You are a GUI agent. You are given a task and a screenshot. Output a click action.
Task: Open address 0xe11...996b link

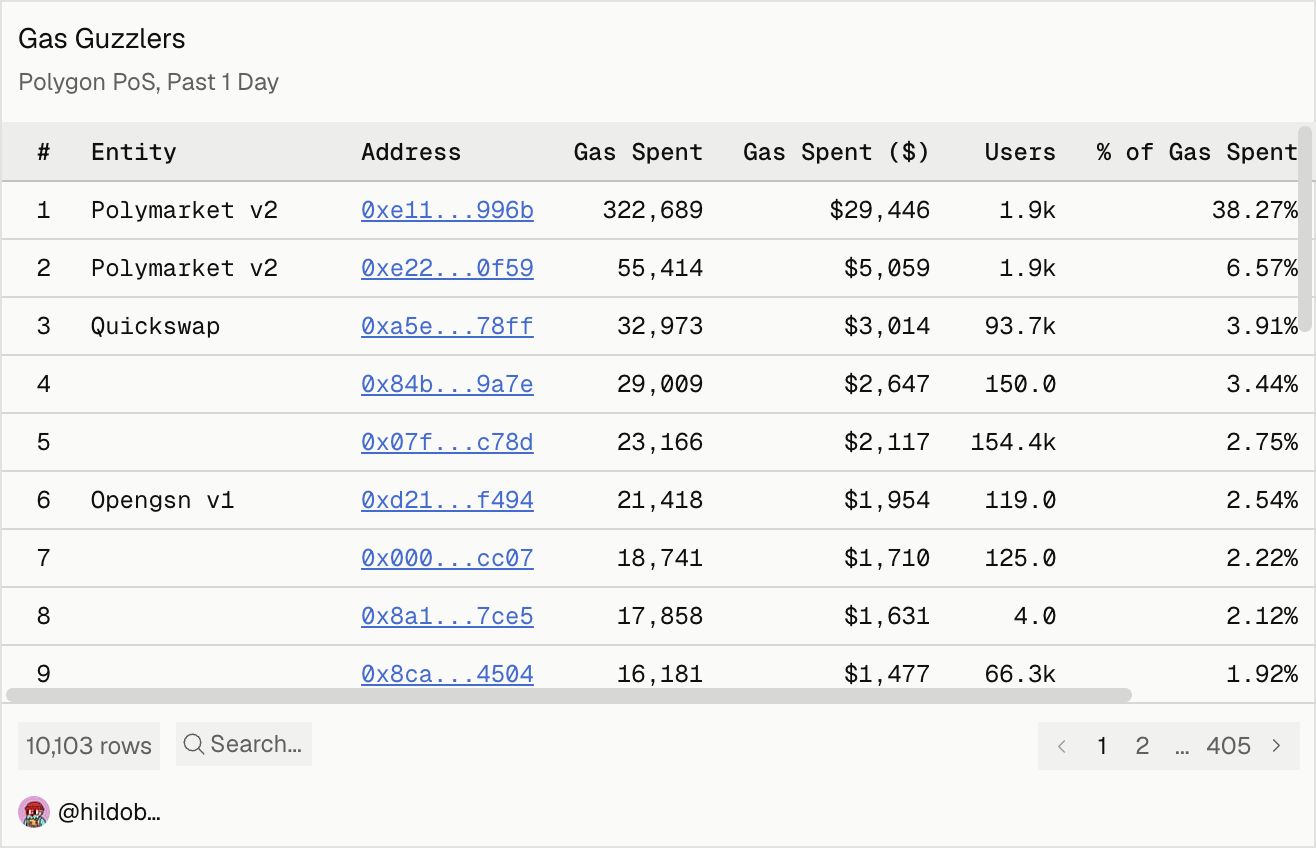[x=447, y=210]
